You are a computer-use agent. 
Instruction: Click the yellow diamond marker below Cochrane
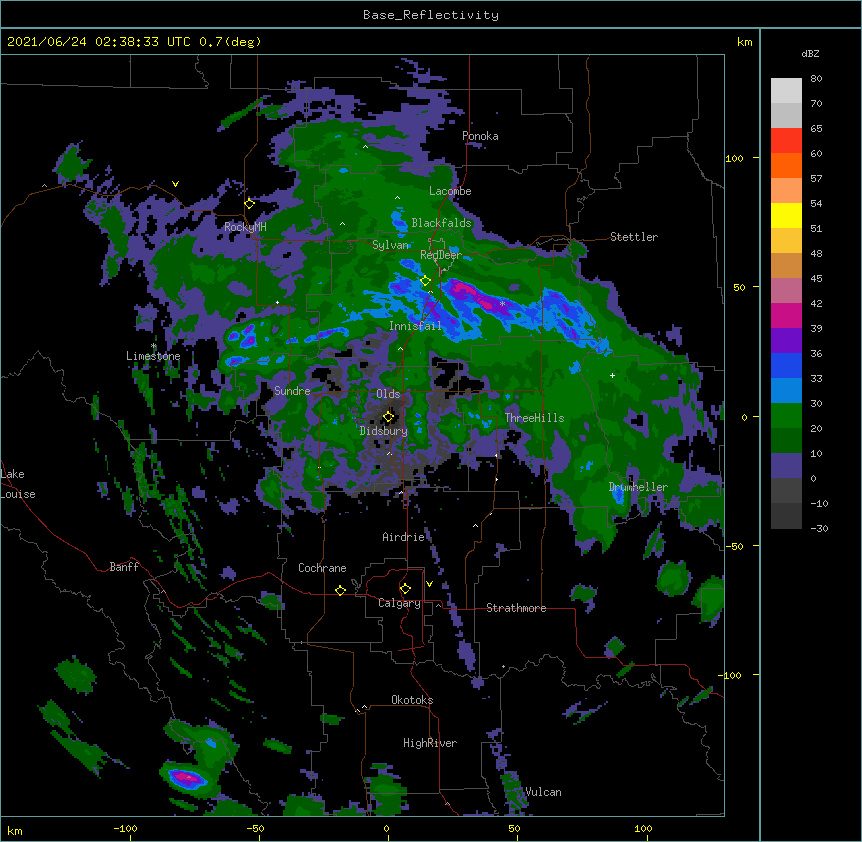tap(340, 590)
